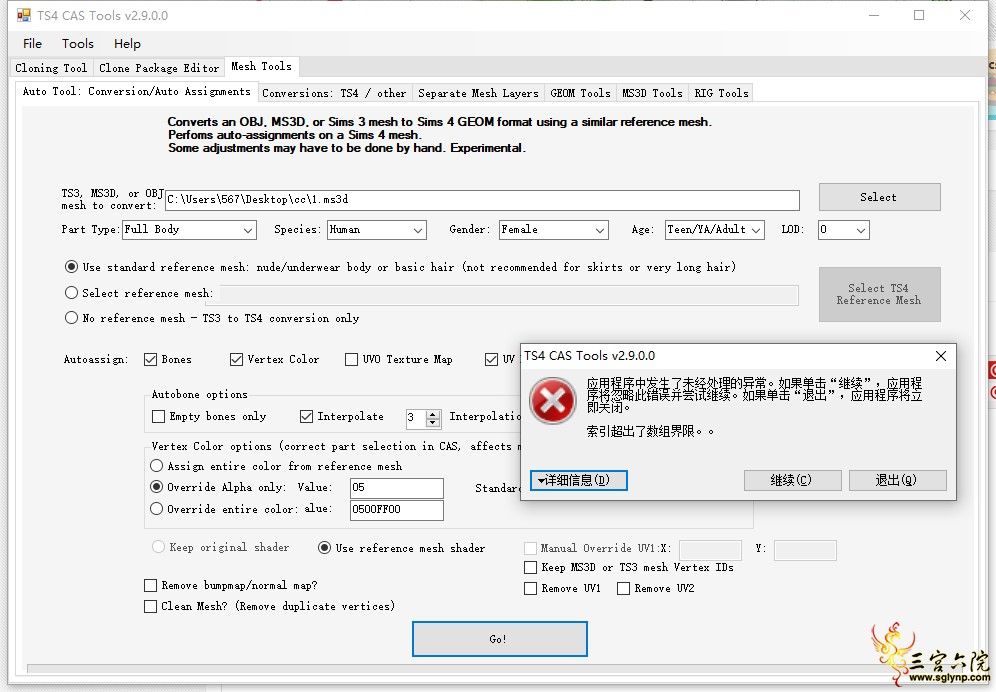Enable the Empty bones only checkbox
The height and width of the screenshot is (692, 996).
159,417
